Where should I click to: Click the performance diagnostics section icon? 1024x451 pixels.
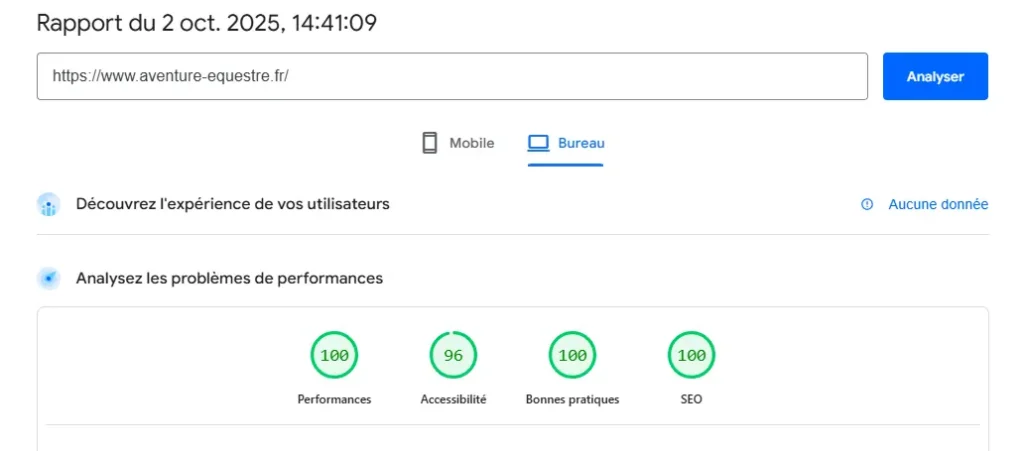point(49,279)
